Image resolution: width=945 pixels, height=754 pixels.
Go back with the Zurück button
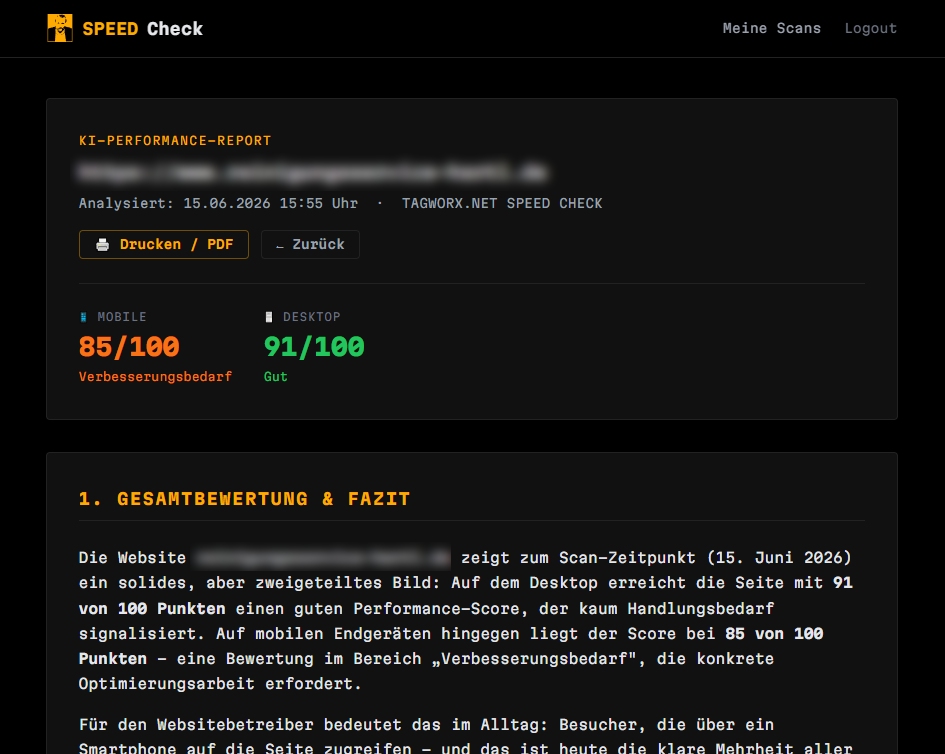tap(310, 244)
